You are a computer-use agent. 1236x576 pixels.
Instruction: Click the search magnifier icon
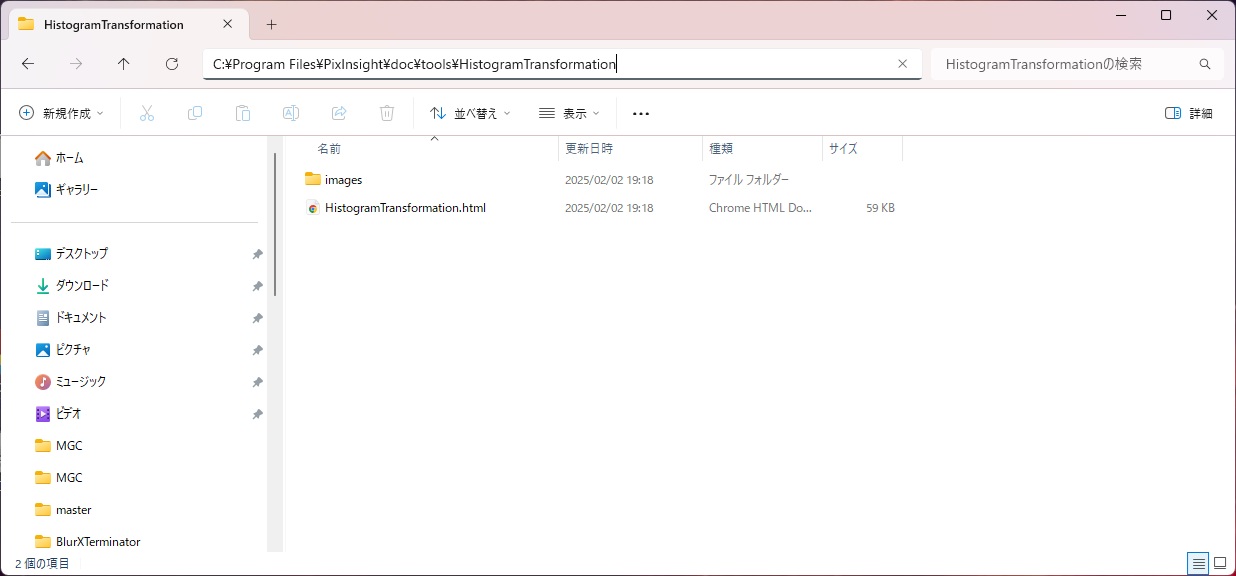click(1205, 64)
